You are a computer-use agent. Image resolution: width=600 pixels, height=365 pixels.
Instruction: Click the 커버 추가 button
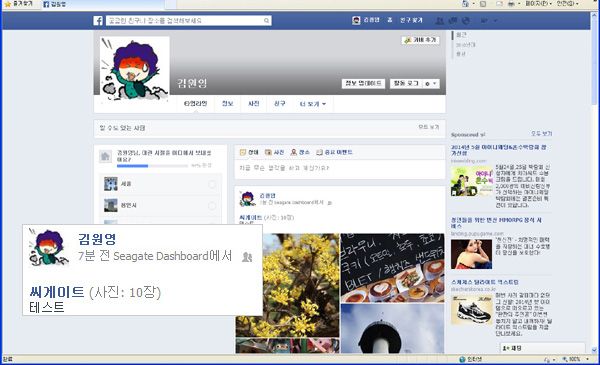point(420,40)
